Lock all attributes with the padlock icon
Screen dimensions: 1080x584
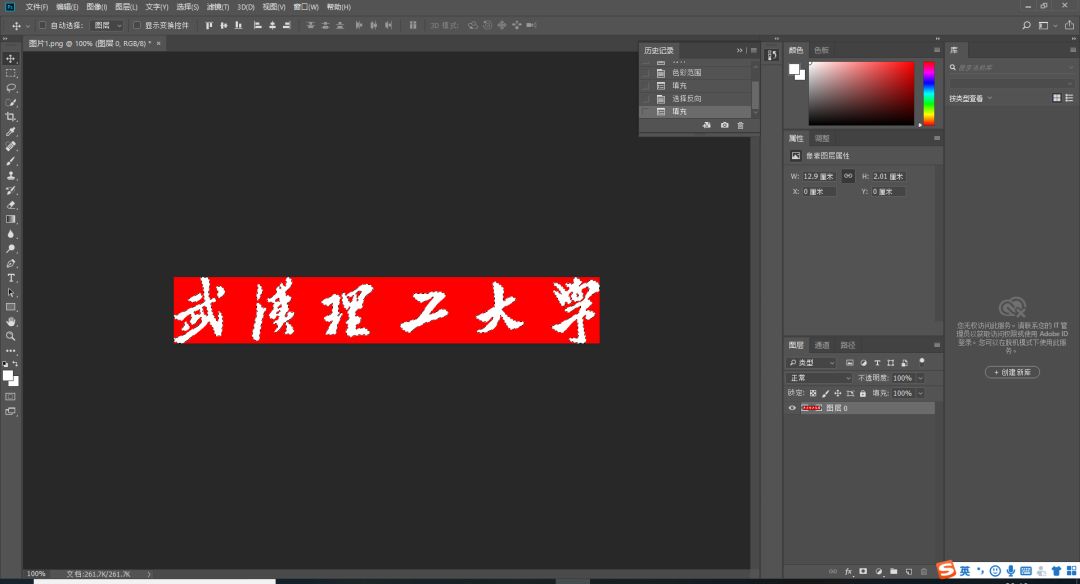tap(862, 393)
